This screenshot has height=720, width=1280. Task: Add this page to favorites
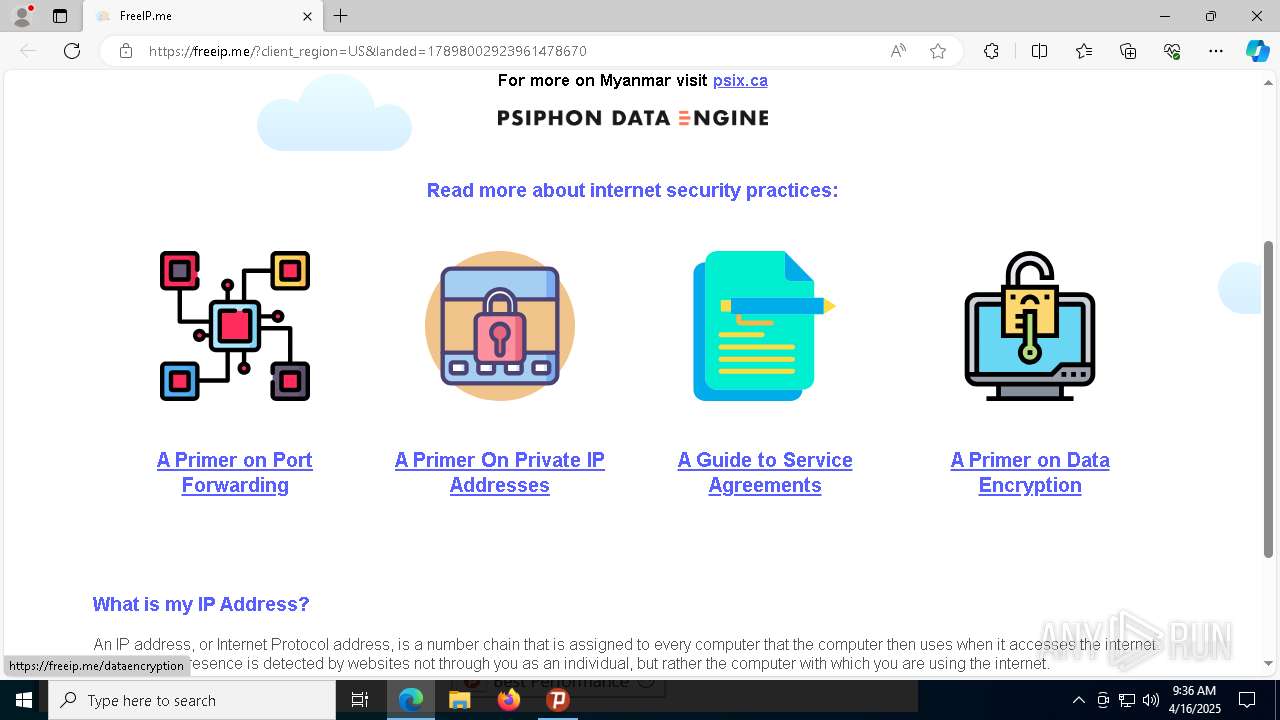(938, 51)
